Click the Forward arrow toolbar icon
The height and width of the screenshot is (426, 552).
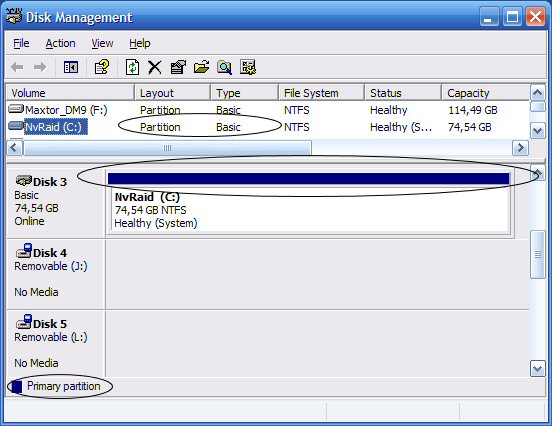pos(40,67)
